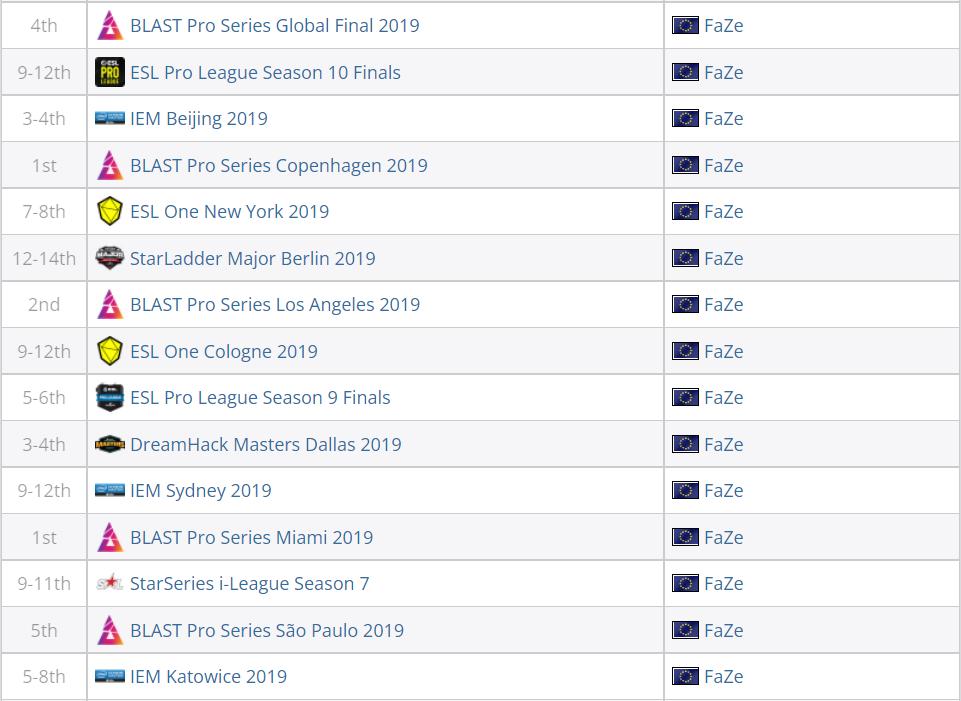Click the ESL One Cologne 2019 shield icon
Image resolution: width=961 pixels, height=701 pixels.
tap(110, 351)
